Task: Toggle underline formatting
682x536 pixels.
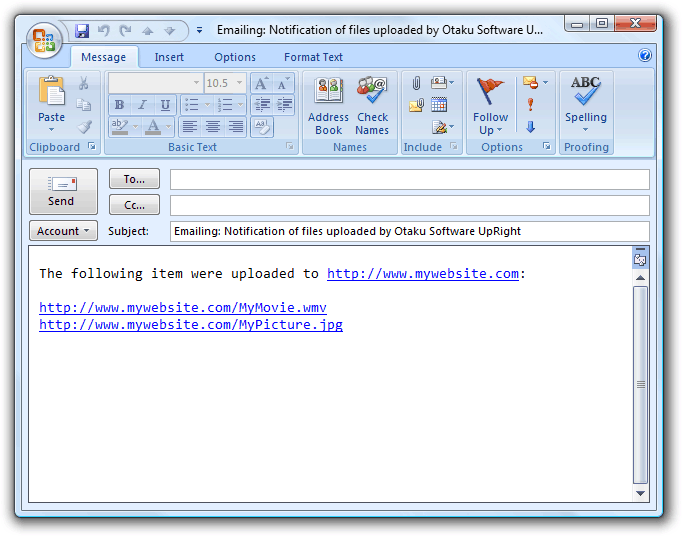Action: coord(165,105)
